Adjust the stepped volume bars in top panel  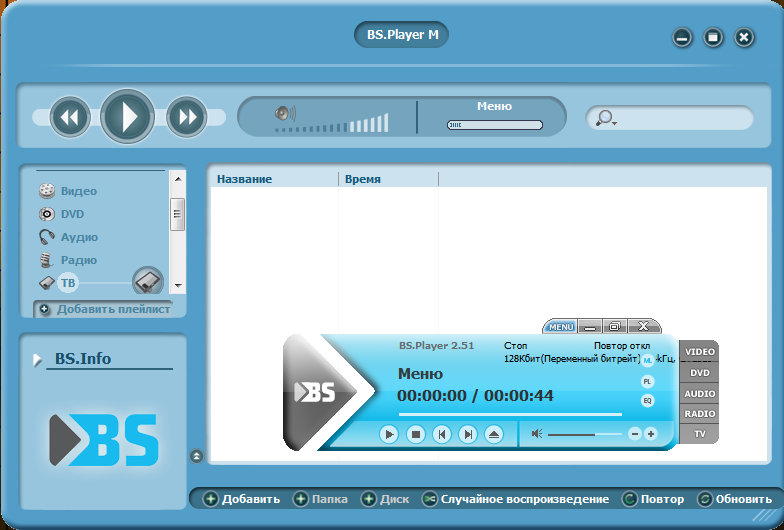pos(332,124)
